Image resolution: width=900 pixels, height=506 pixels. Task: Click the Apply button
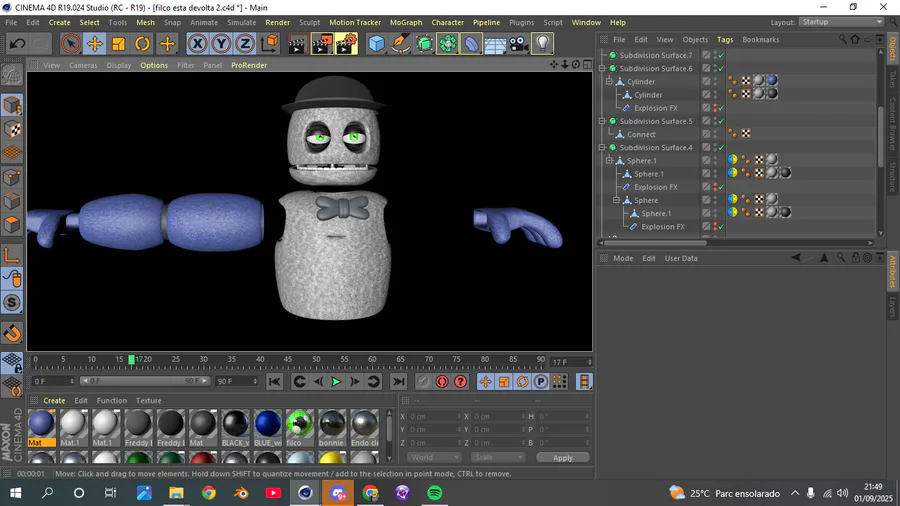tap(562, 458)
